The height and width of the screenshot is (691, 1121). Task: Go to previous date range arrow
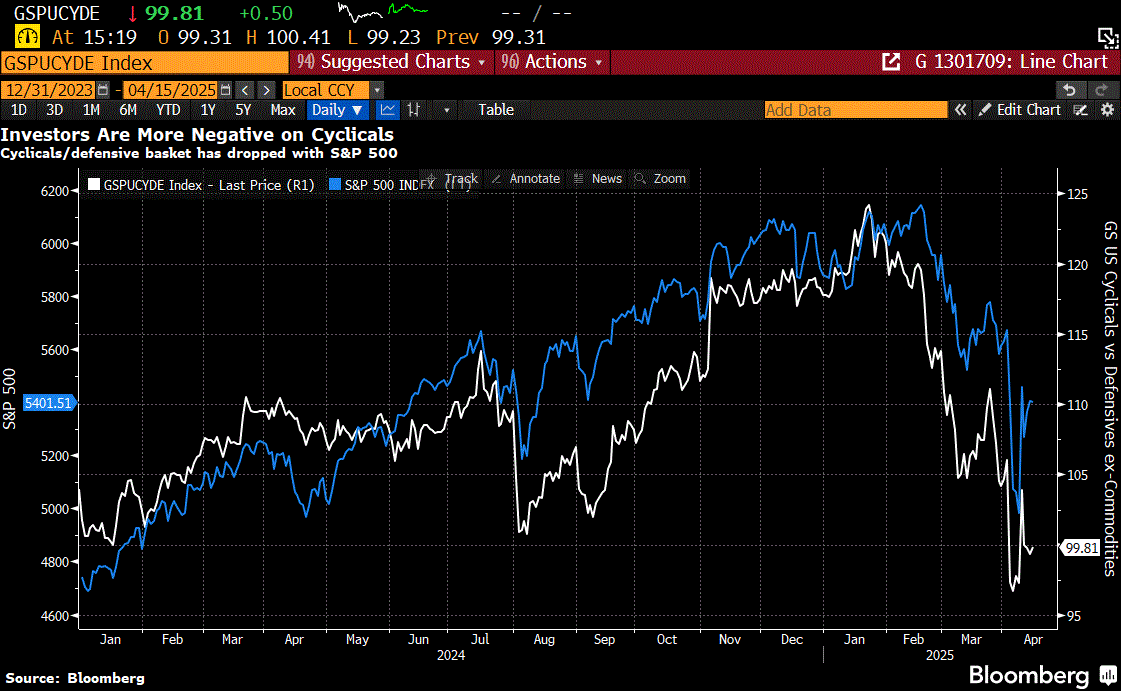[x=245, y=90]
